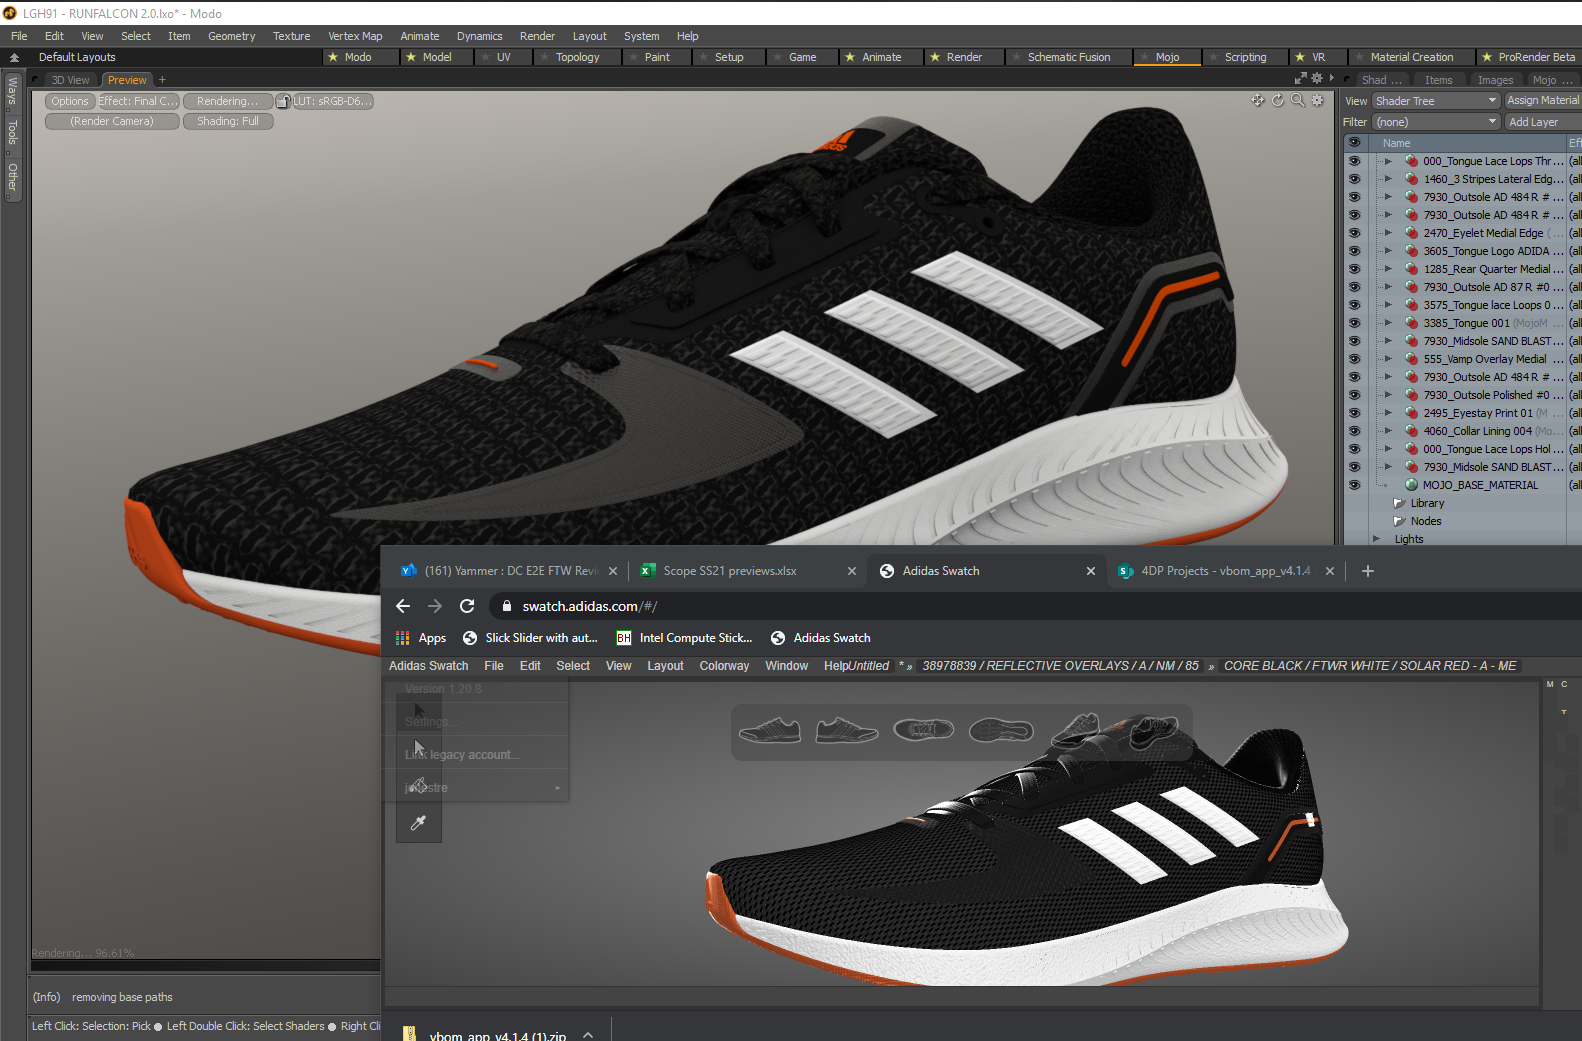The image size is (1582, 1041).
Task: Click the LUT lock icon in preview
Action: [x=283, y=101]
